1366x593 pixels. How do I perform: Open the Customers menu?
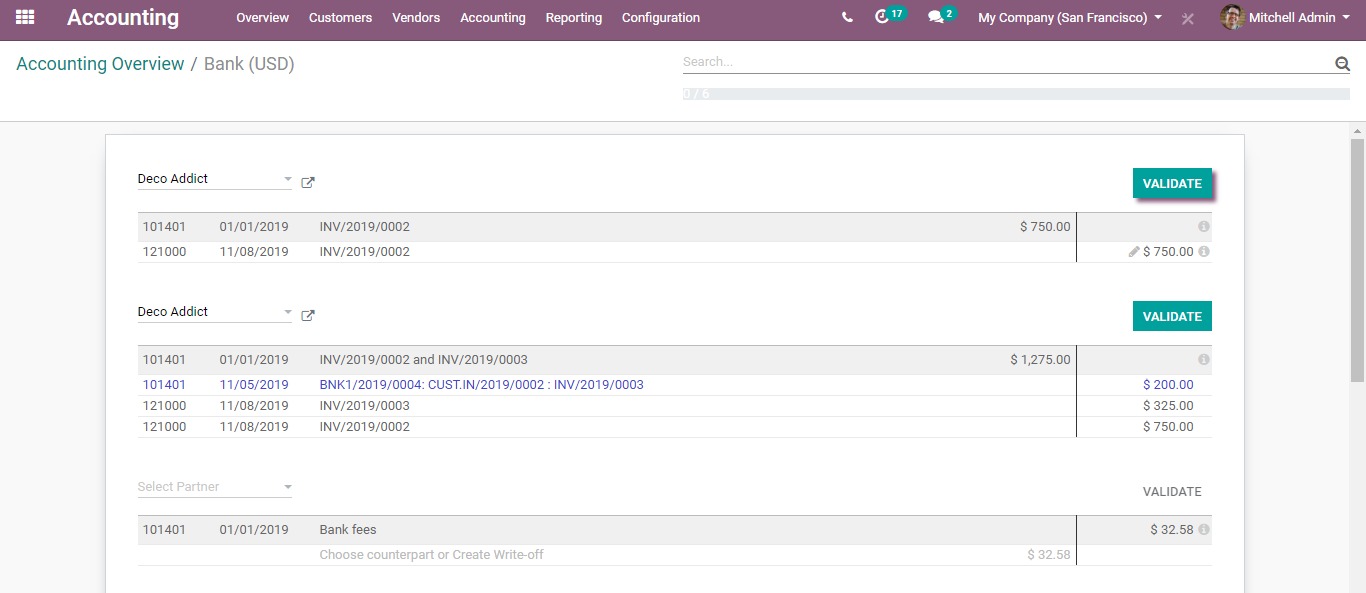coord(340,17)
